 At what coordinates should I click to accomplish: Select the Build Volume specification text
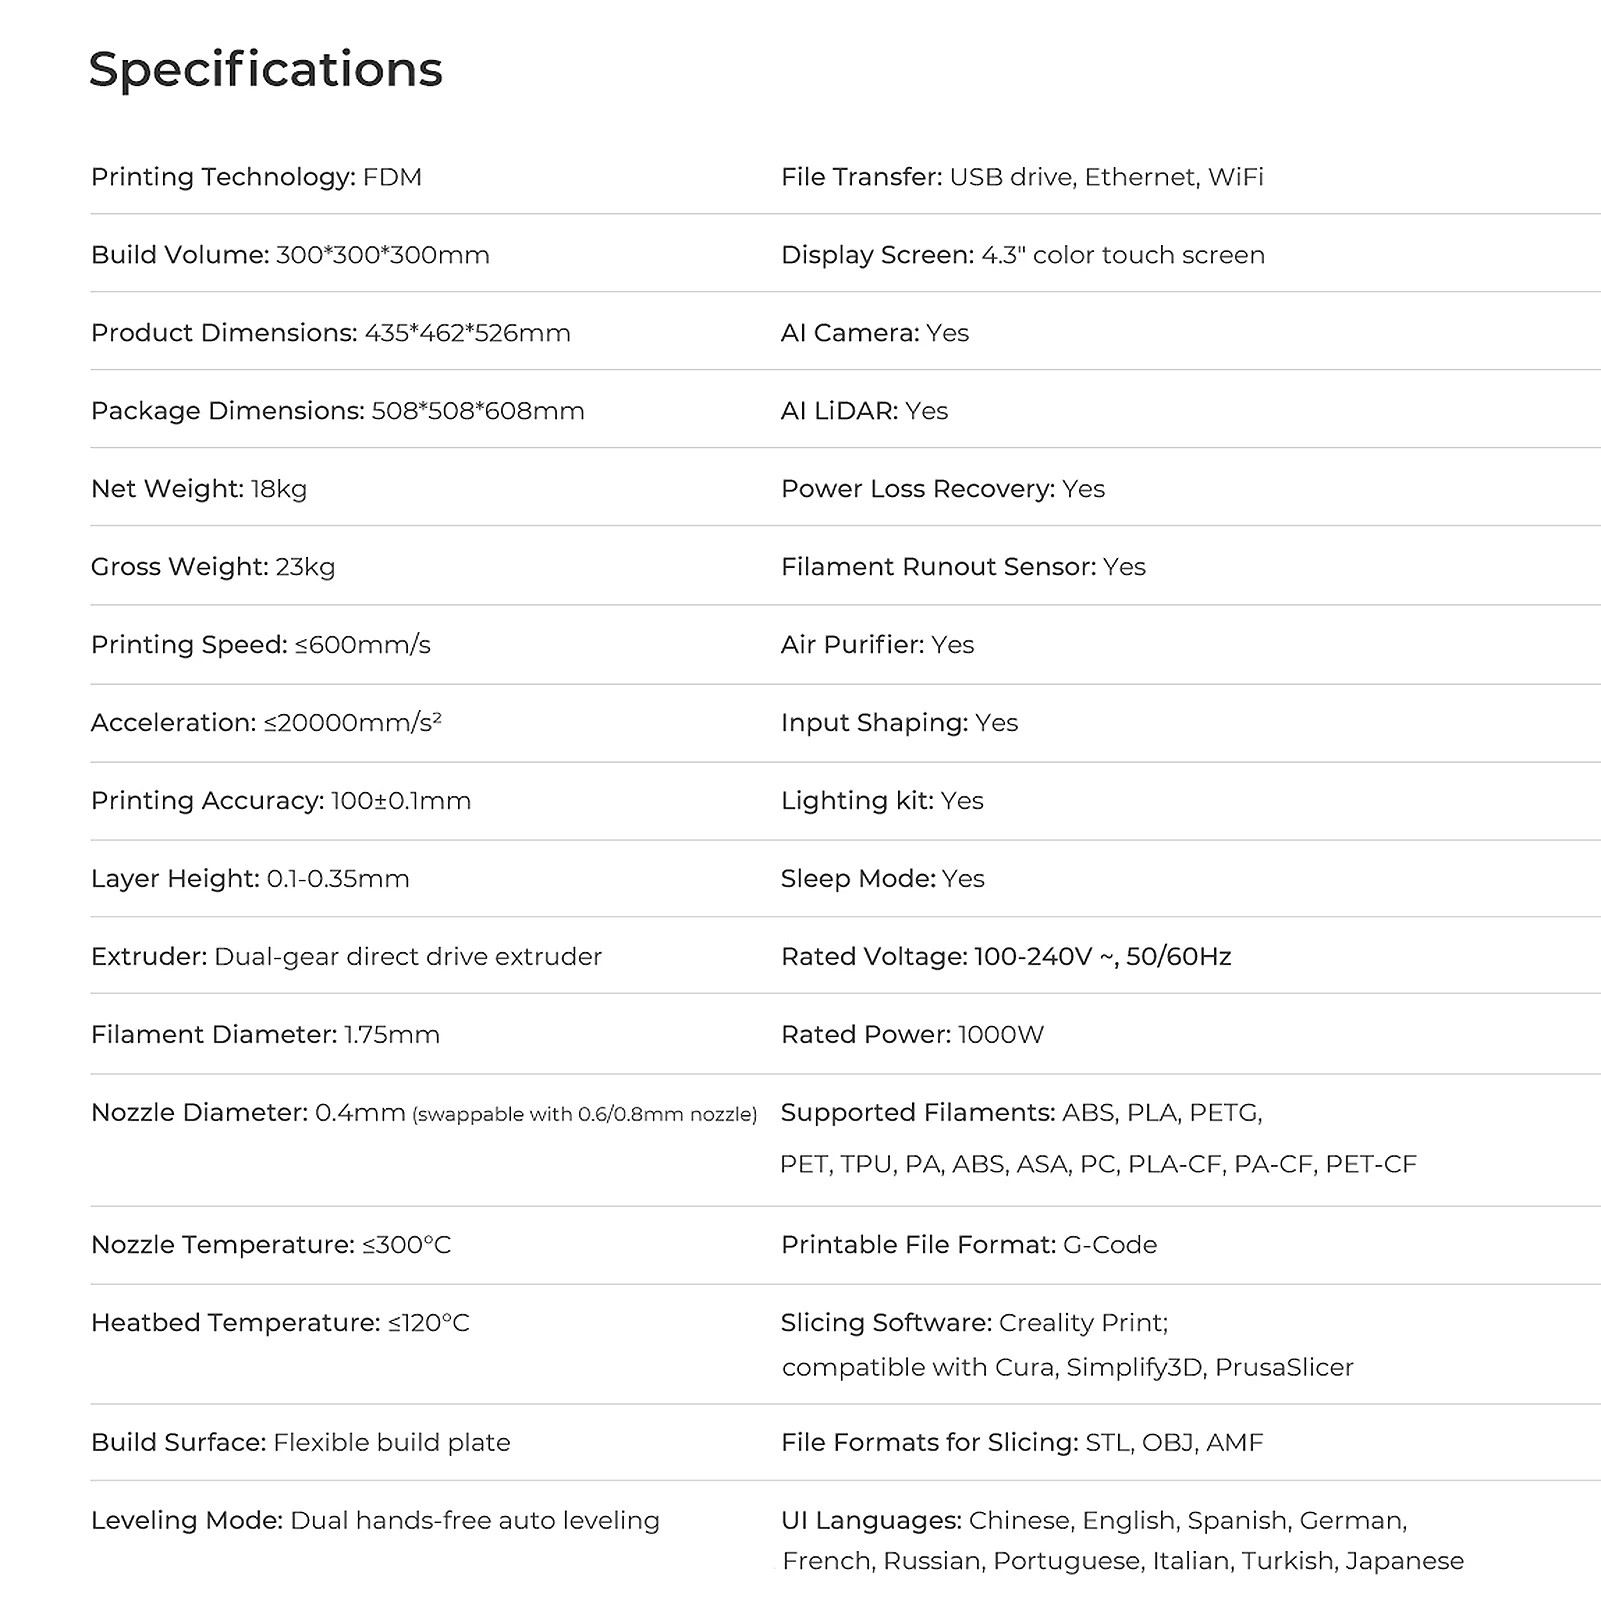click(290, 255)
